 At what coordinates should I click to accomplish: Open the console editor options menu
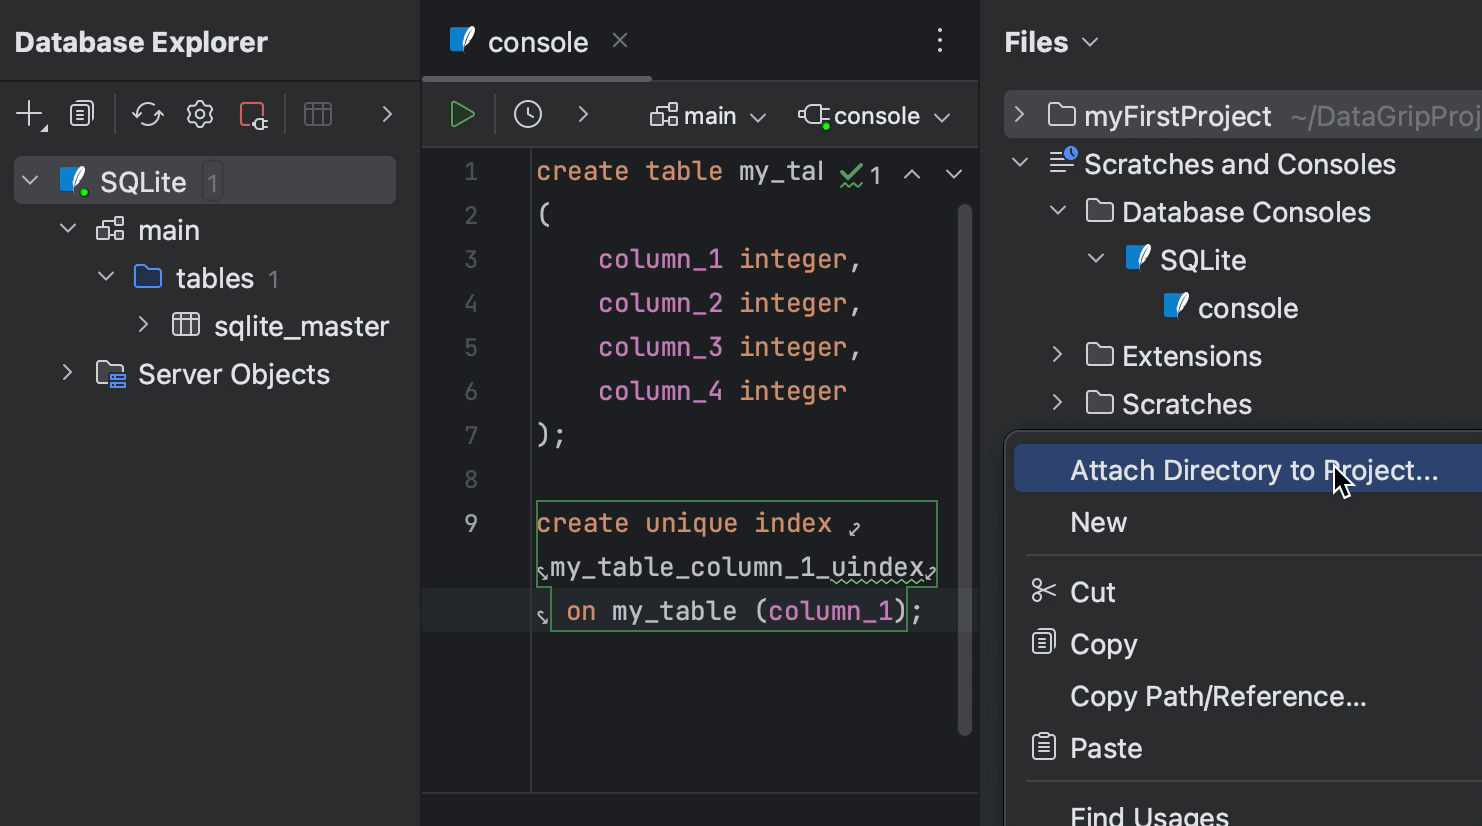939,40
